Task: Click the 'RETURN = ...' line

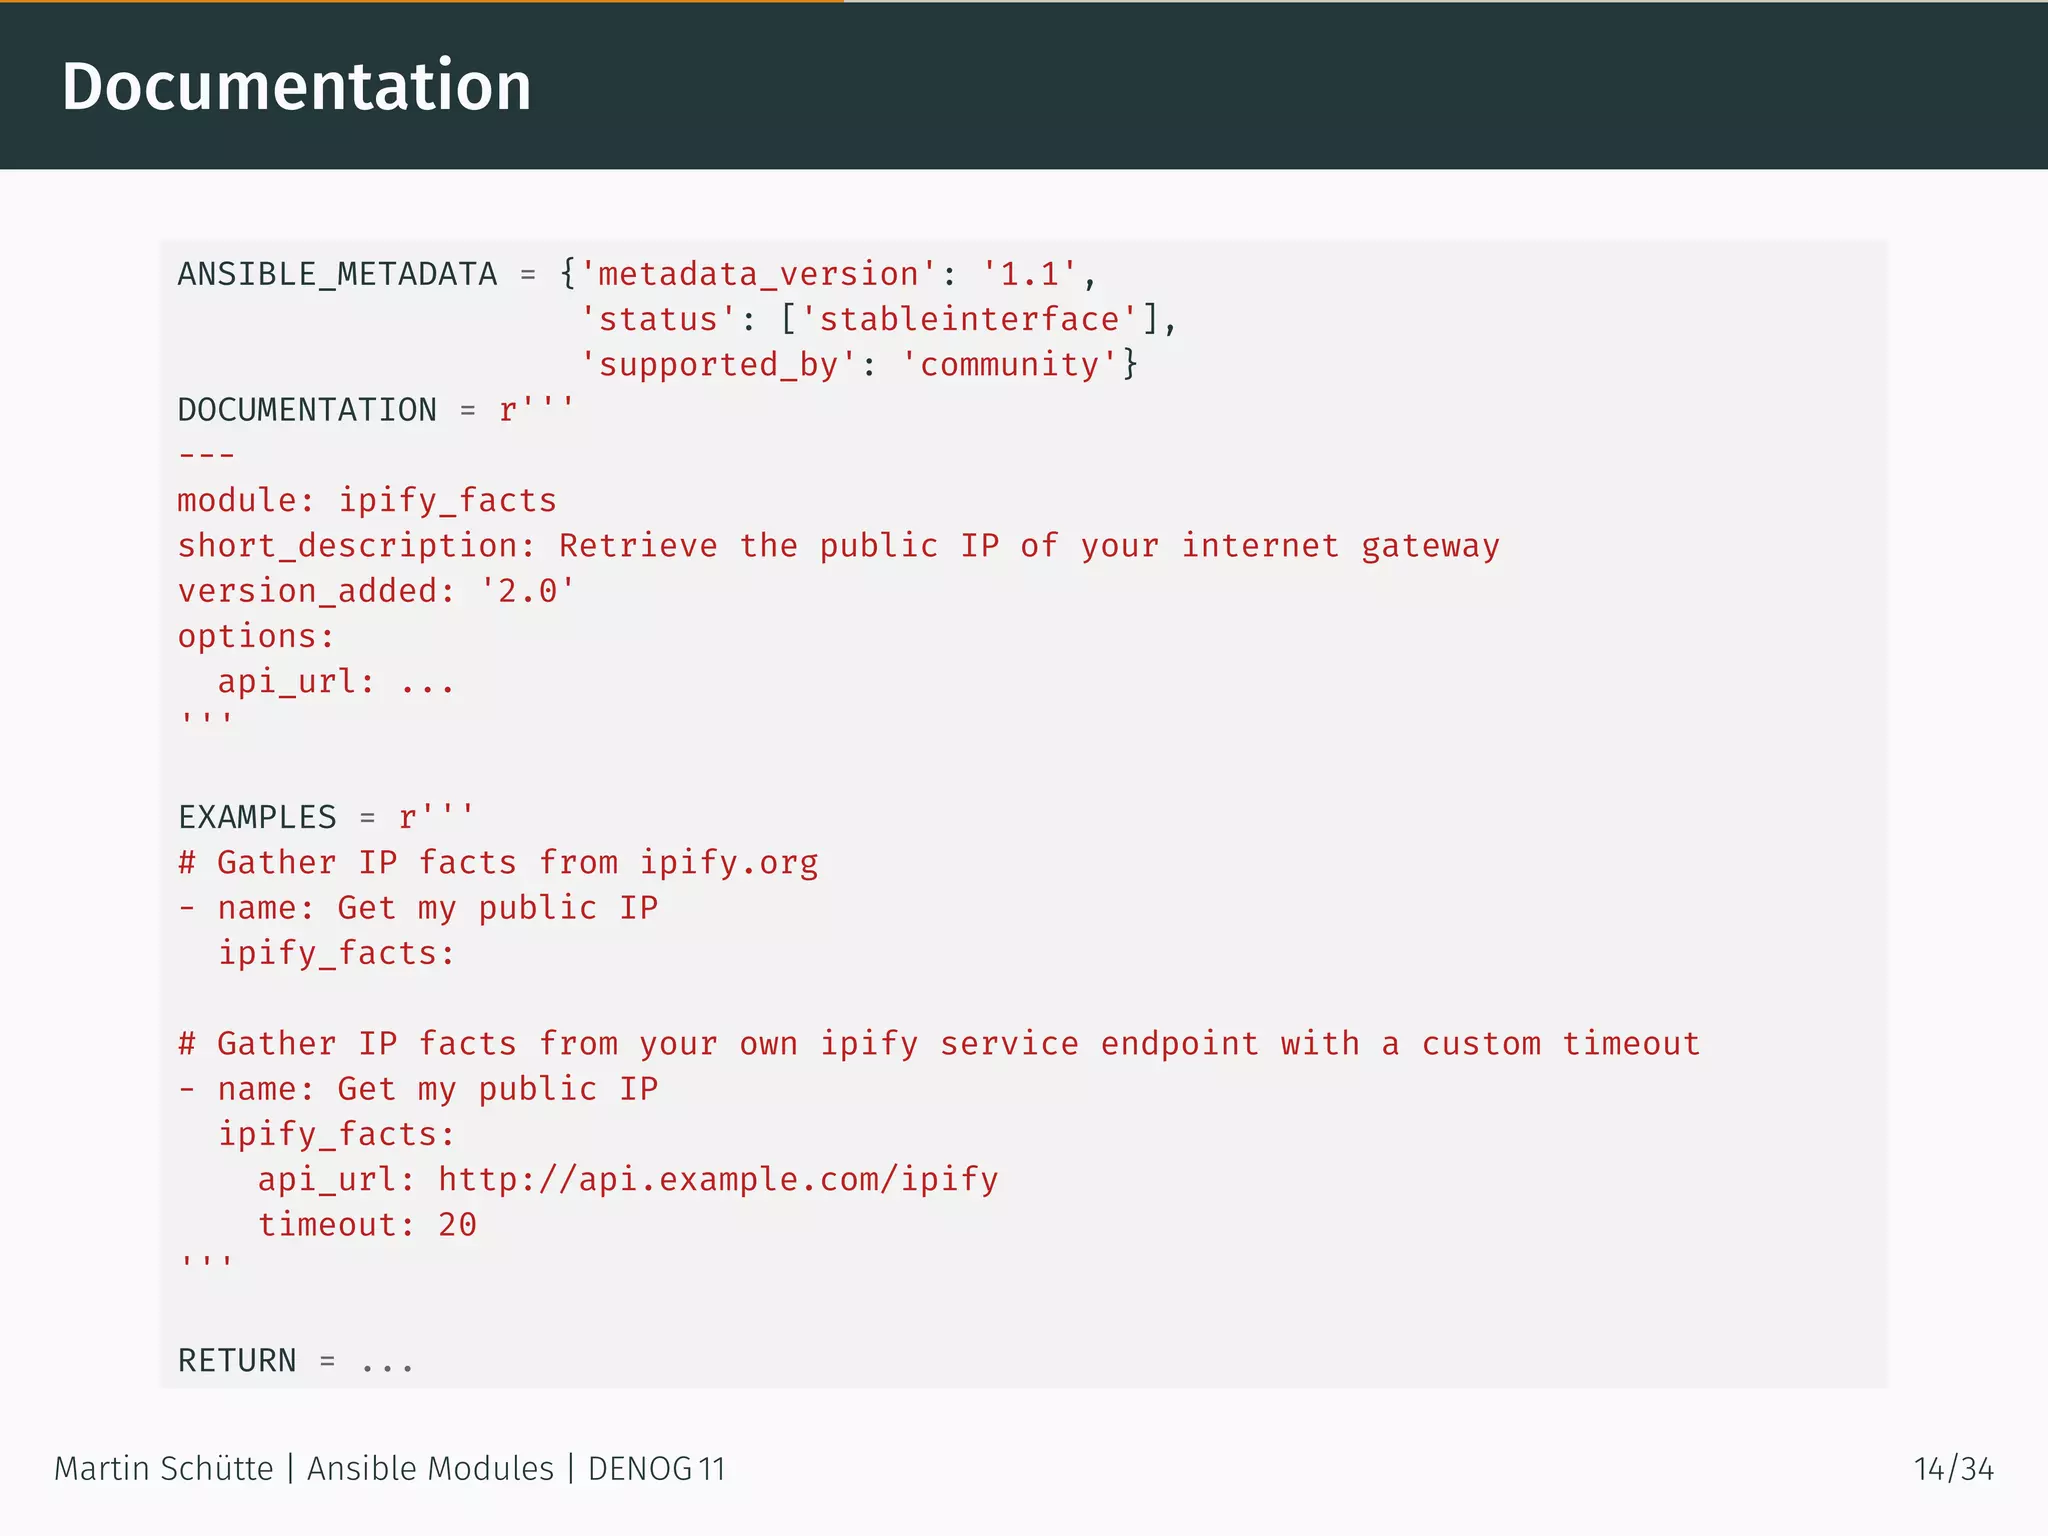Action: (x=296, y=1361)
